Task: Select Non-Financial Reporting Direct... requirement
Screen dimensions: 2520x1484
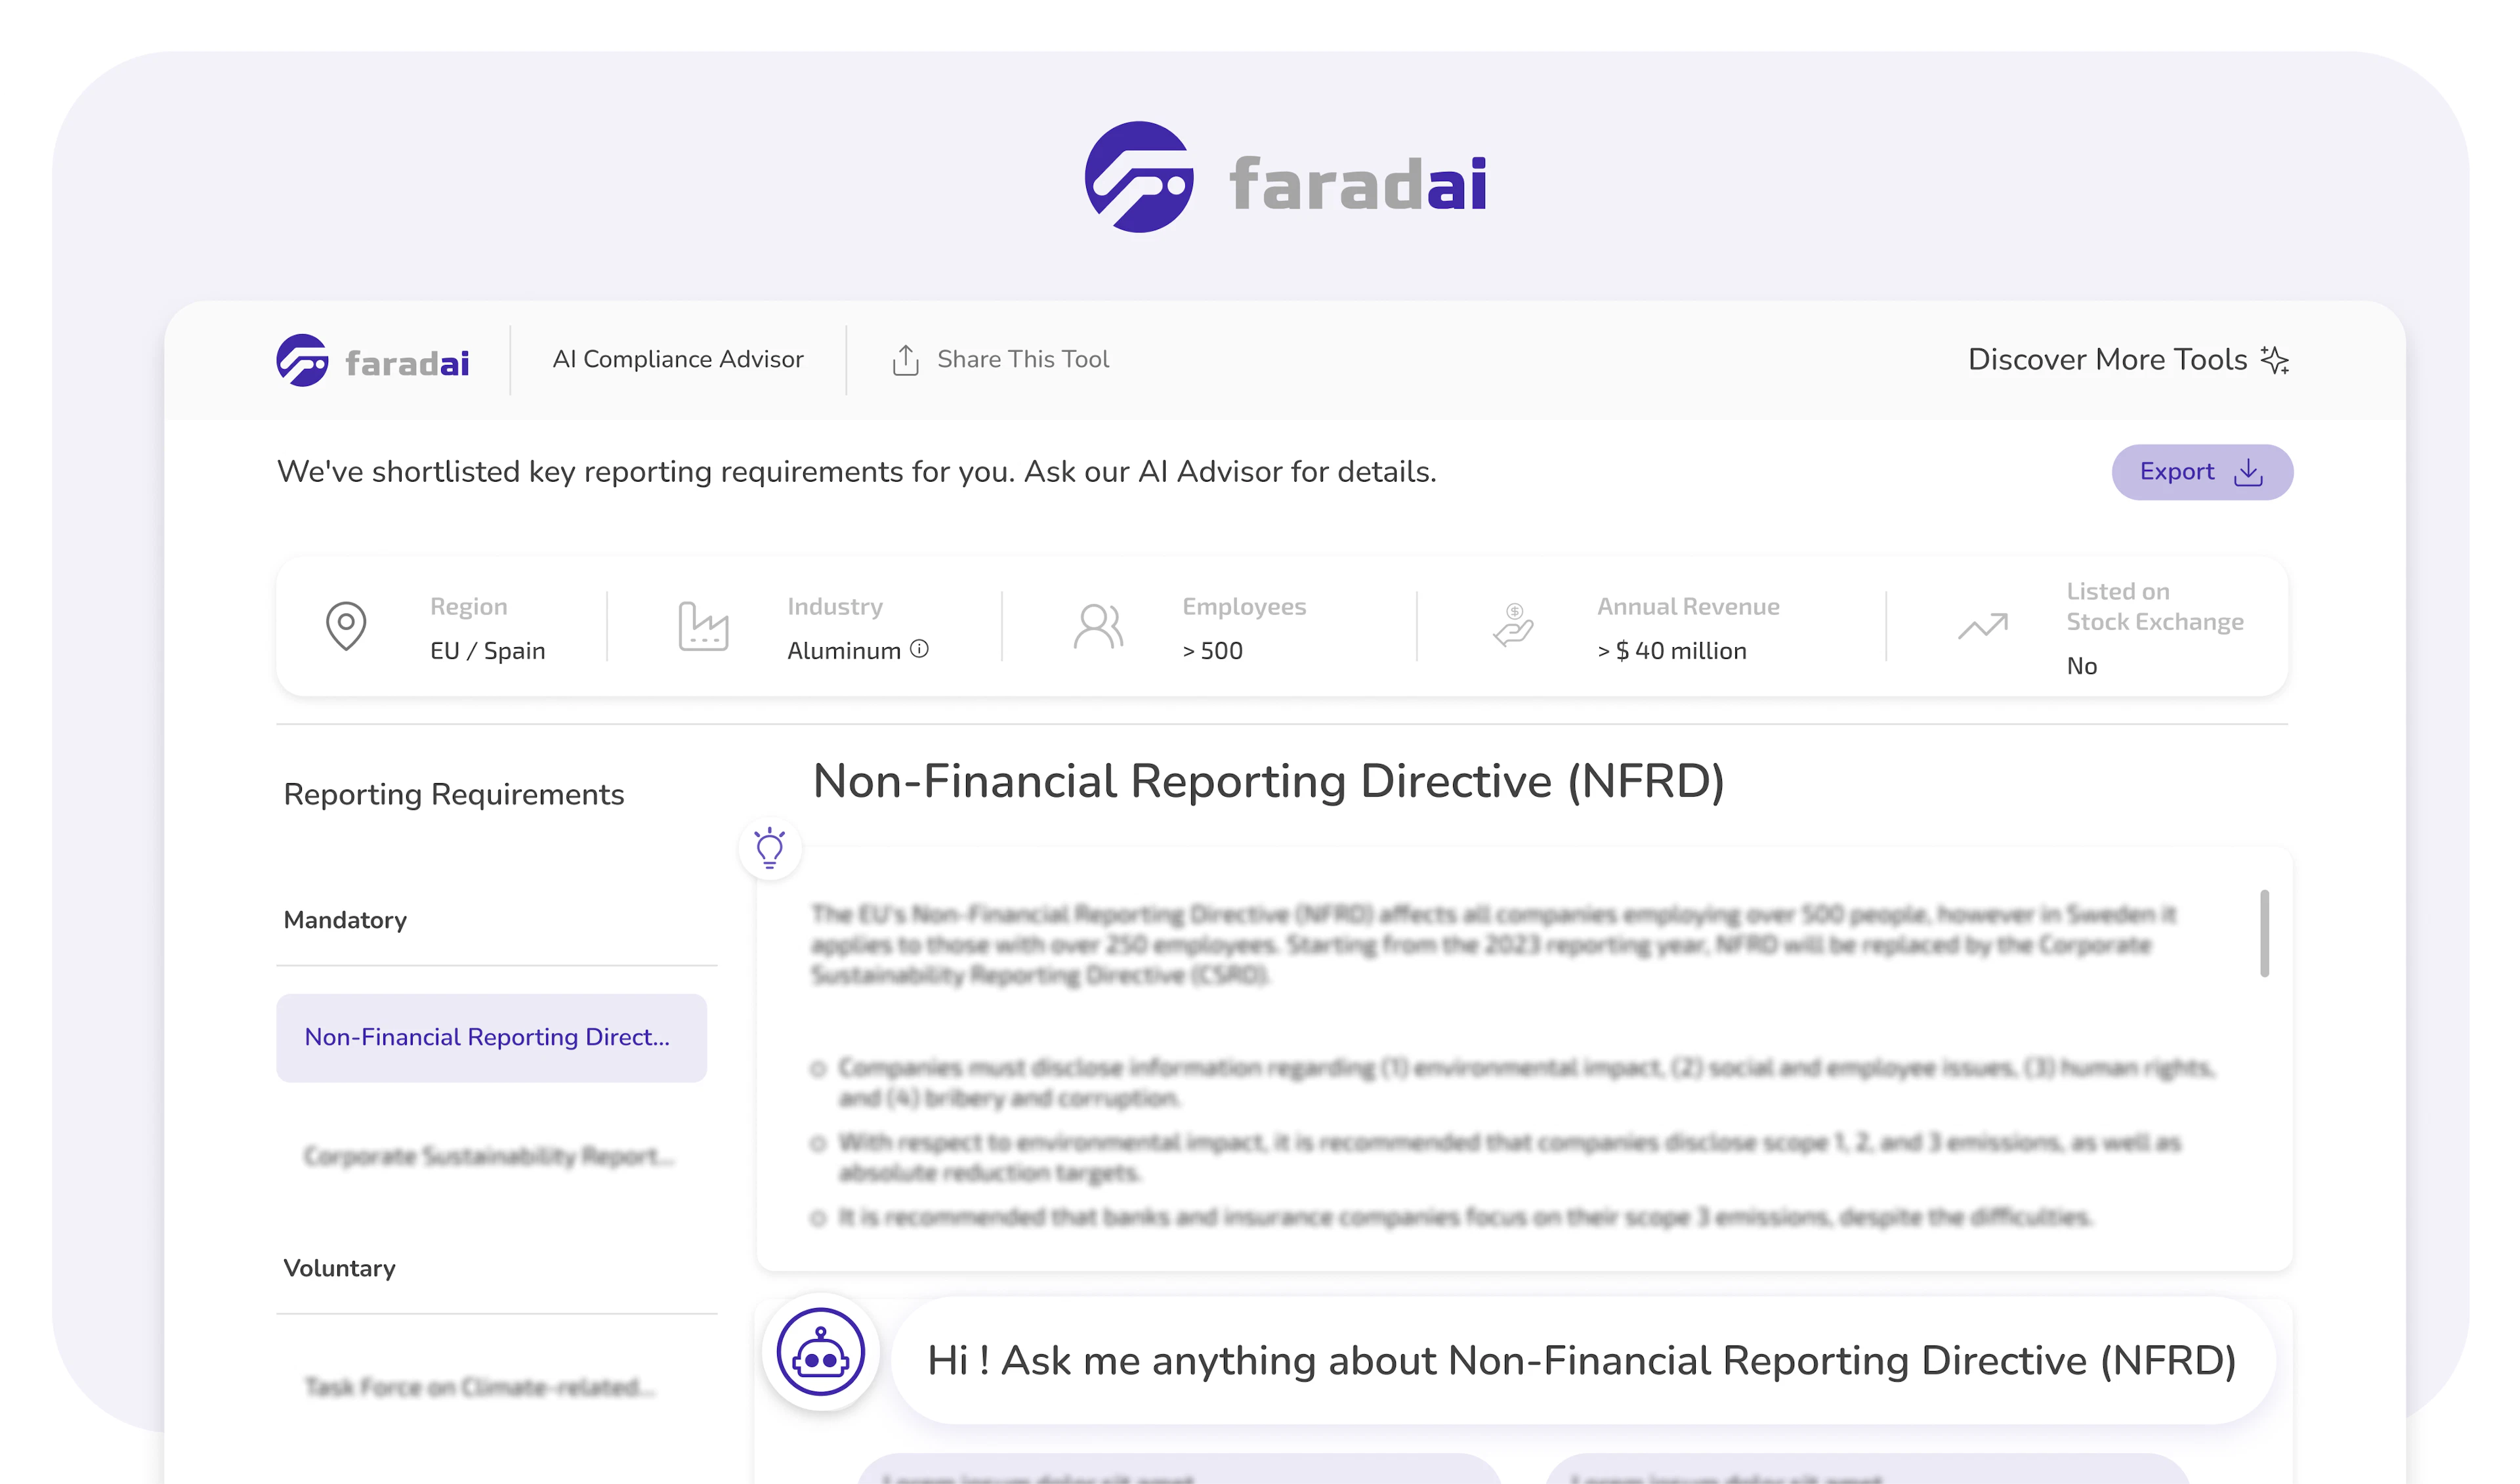Action: tap(491, 1037)
